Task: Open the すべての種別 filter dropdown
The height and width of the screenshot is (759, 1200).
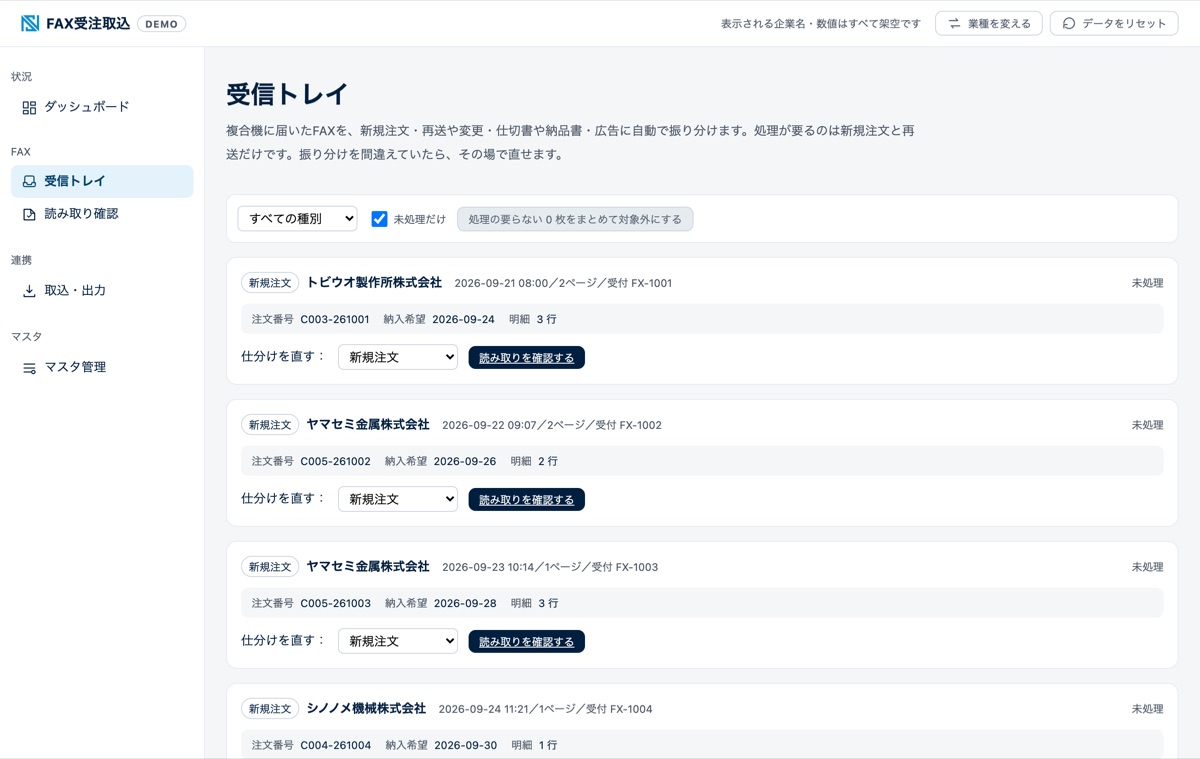Action: tap(297, 219)
